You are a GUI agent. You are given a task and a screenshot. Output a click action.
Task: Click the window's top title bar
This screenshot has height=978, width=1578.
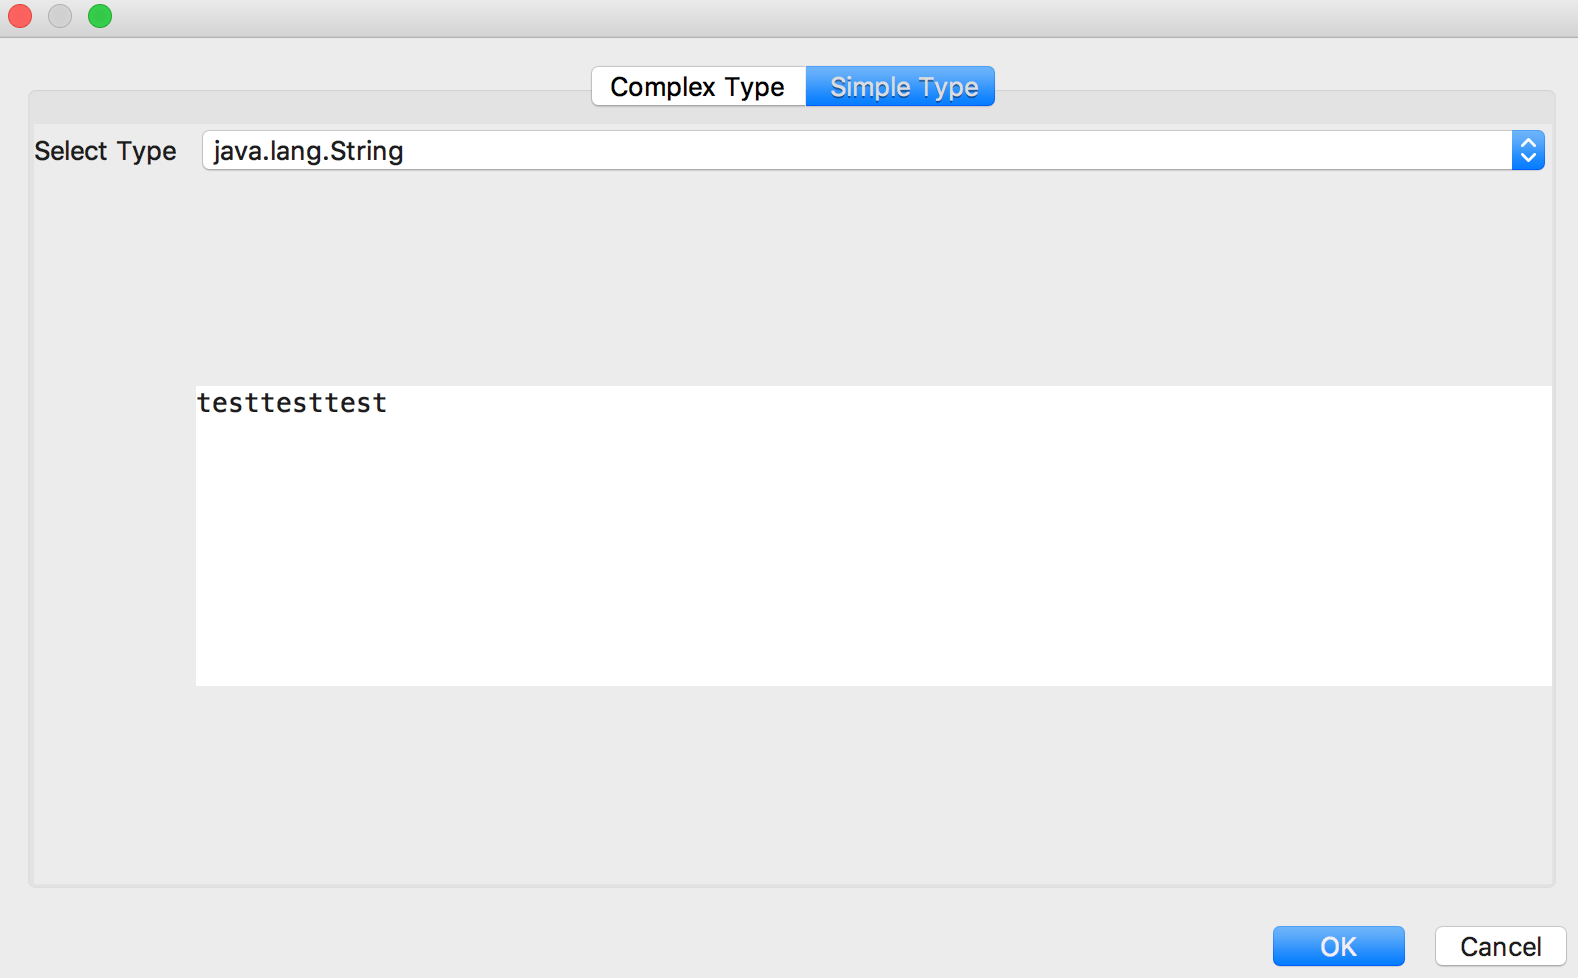coord(788,17)
